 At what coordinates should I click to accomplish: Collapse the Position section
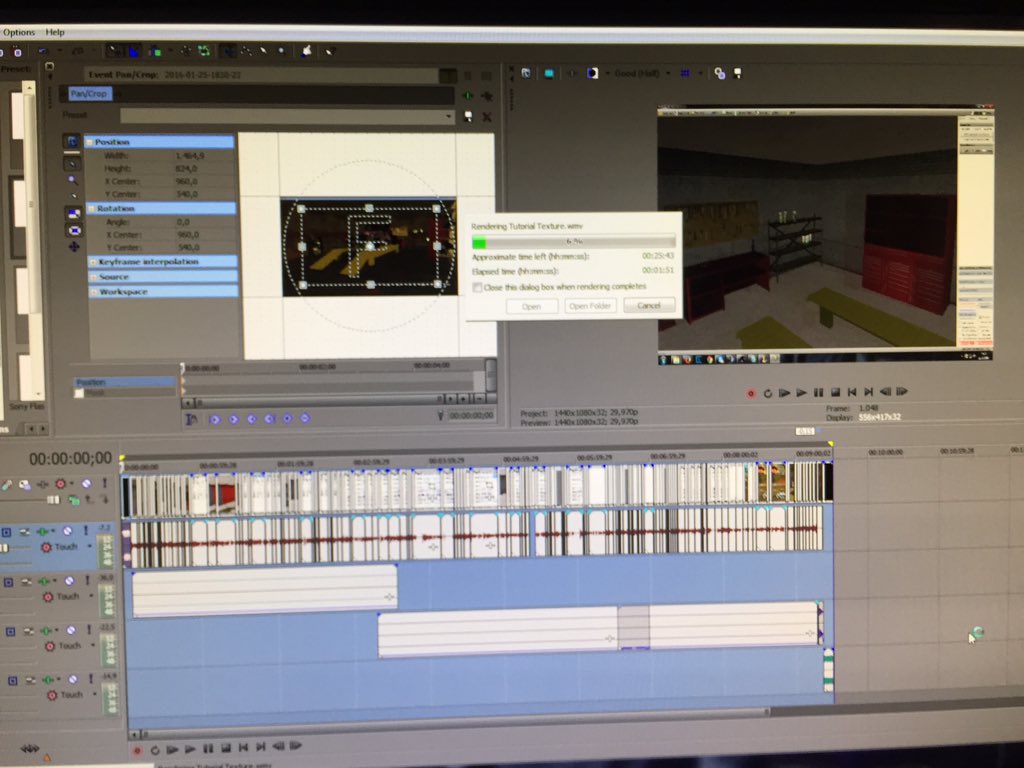90,142
